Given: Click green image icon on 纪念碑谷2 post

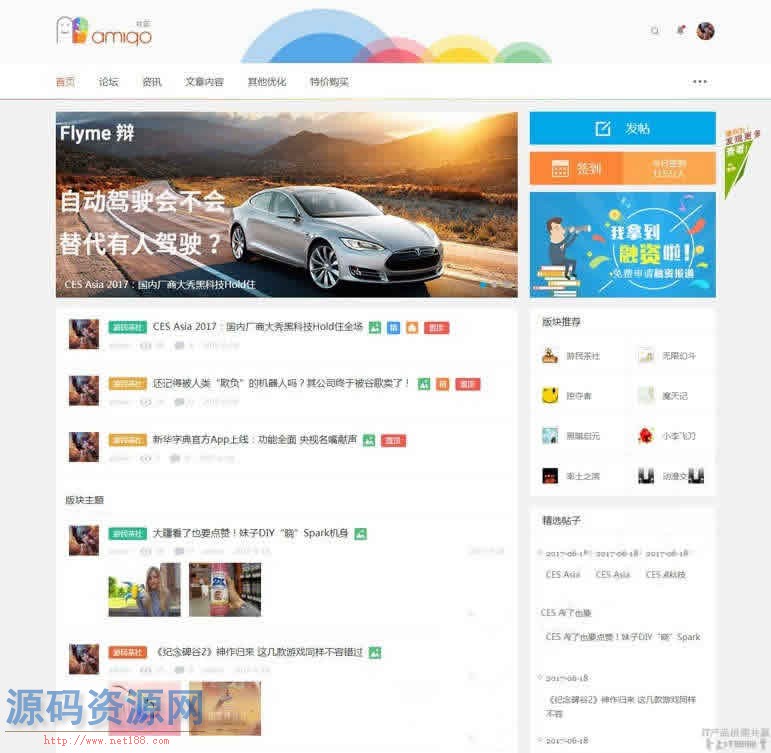Looking at the screenshot, I should [x=375, y=653].
